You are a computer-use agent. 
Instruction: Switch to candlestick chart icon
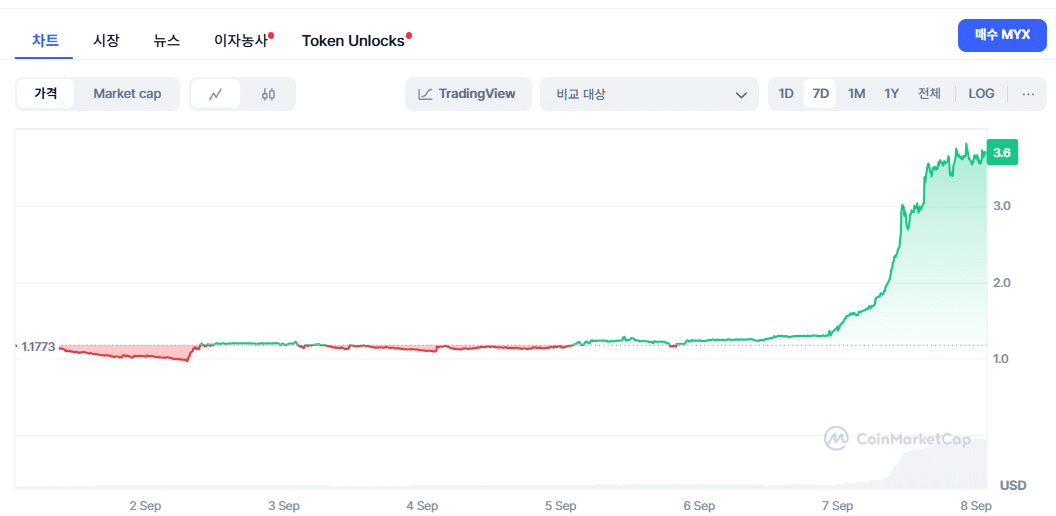pos(268,94)
